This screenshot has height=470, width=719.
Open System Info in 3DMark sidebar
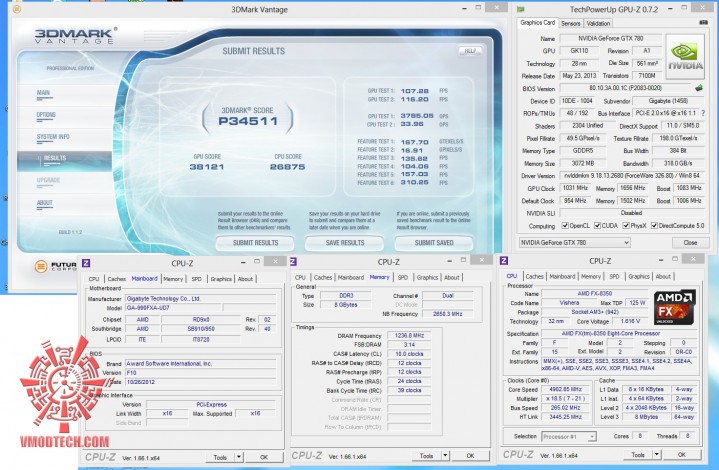53,137
